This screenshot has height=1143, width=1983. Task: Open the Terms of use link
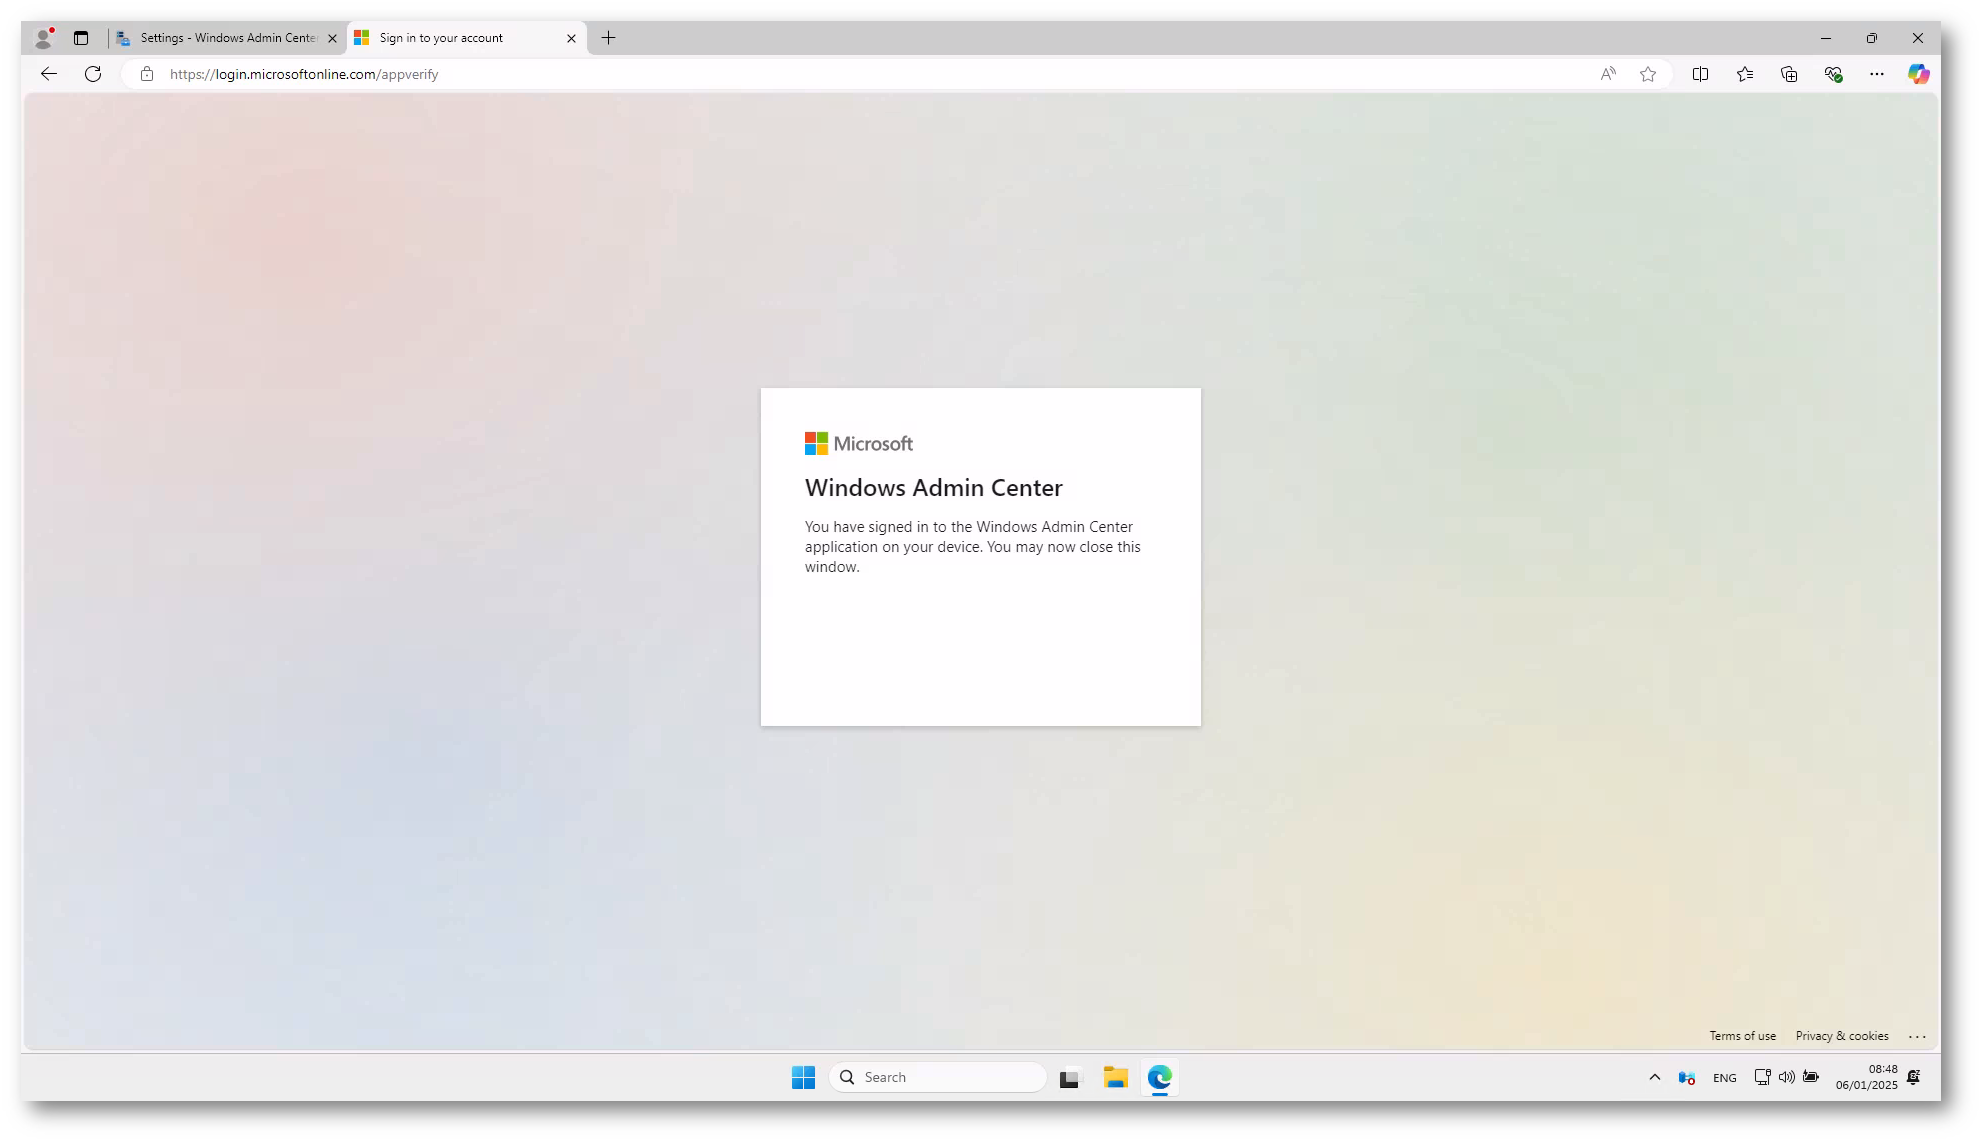[1742, 1036]
